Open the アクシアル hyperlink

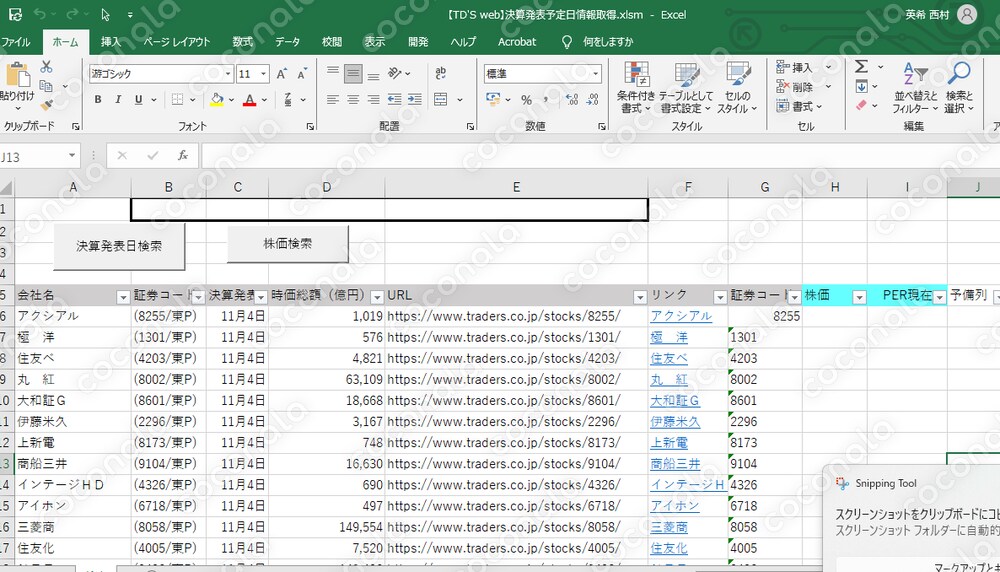click(680, 316)
